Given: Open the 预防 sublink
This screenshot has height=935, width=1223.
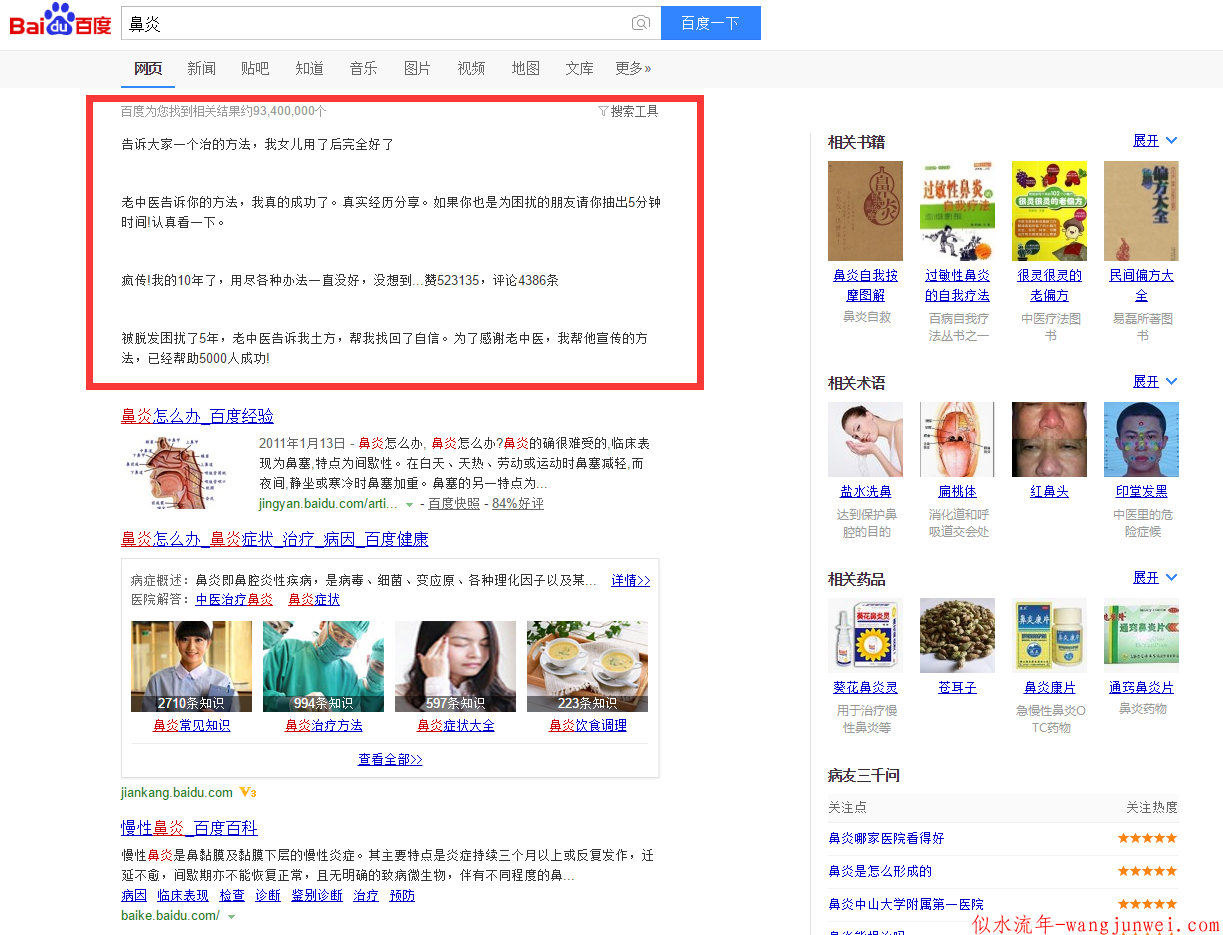Looking at the screenshot, I should (402, 896).
